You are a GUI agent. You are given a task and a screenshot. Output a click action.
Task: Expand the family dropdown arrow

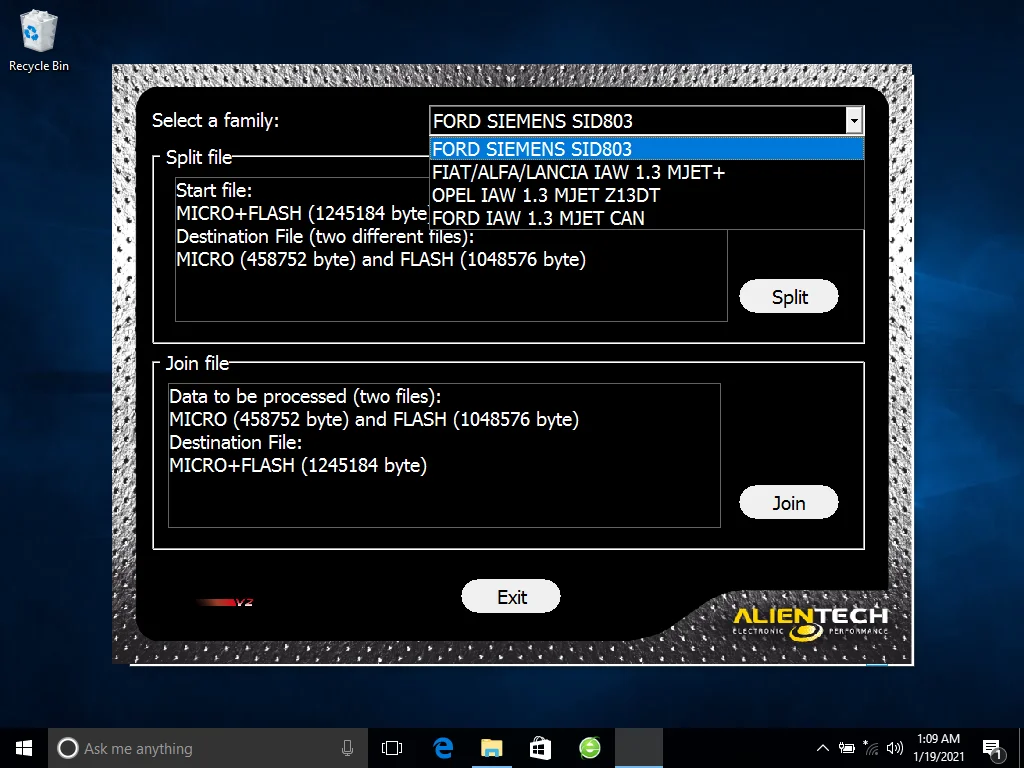pyautogui.click(x=853, y=121)
